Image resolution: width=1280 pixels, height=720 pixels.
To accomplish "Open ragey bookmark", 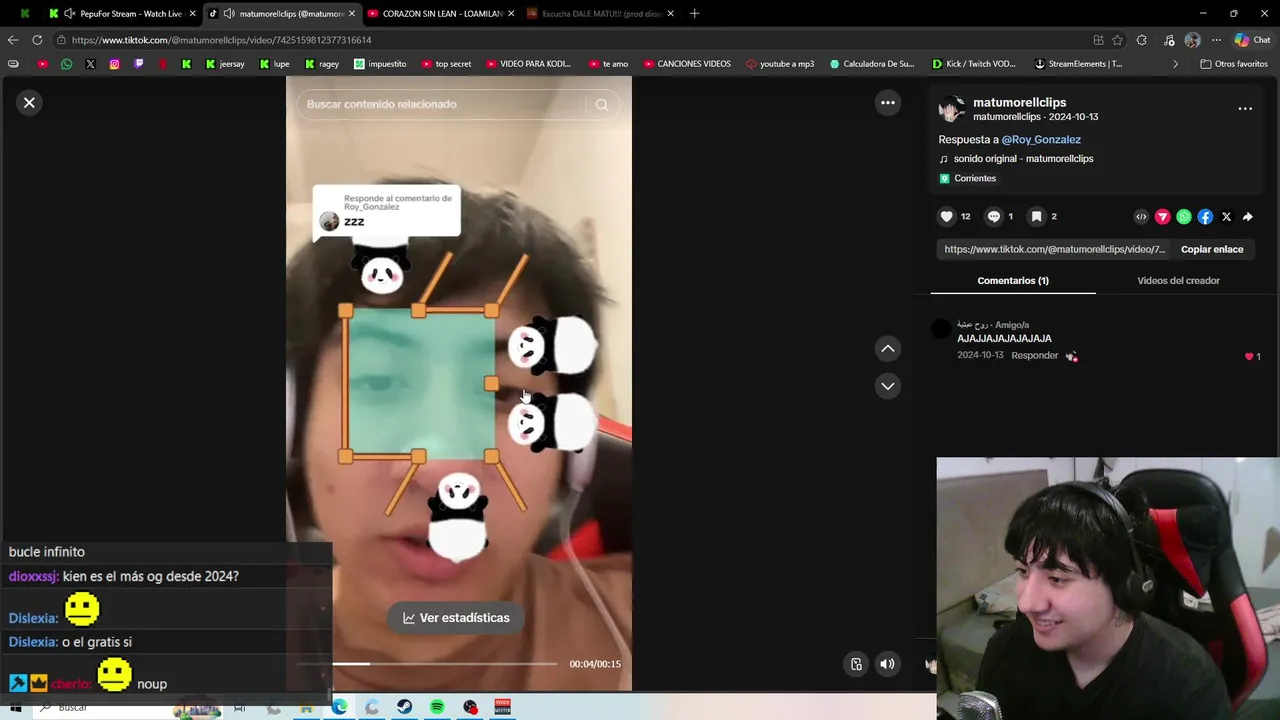I will pos(321,64).
